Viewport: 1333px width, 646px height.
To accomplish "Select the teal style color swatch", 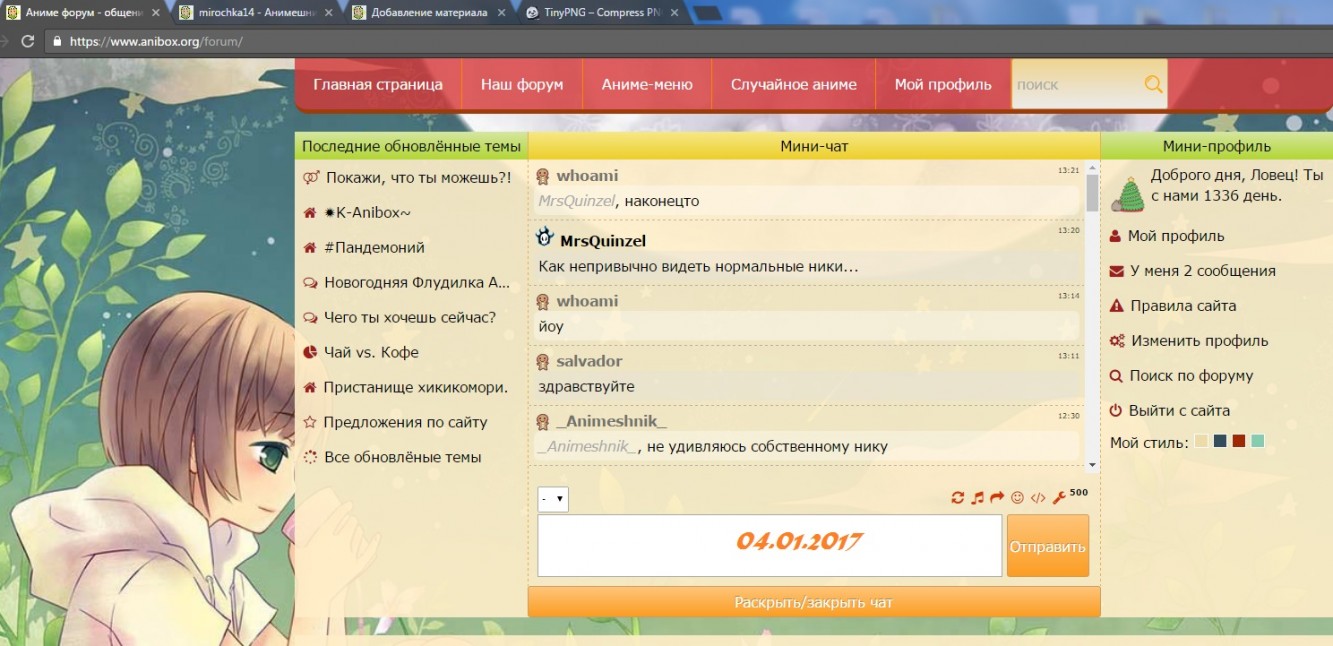I will pyautogui.click(x=1257, y=442).
